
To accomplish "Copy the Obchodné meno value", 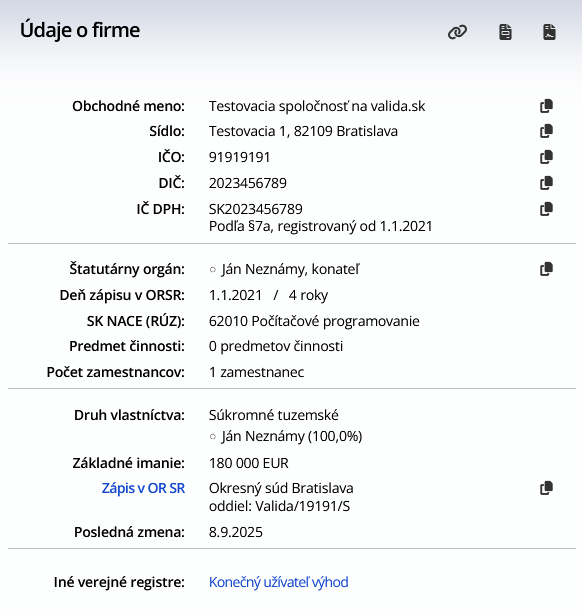I will click(x=547, y=106).
